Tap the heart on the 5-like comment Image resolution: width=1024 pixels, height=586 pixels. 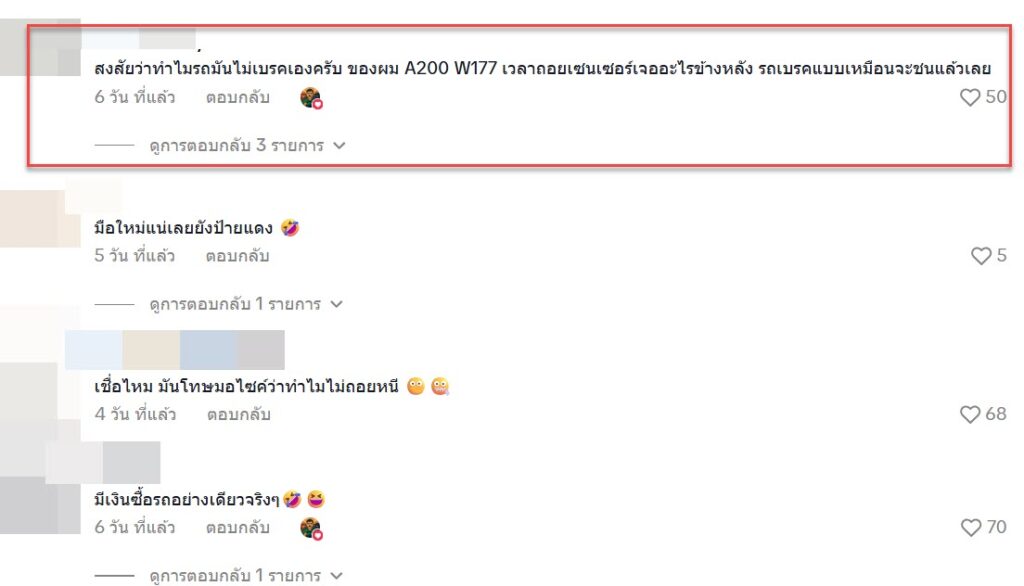[981, 255]
